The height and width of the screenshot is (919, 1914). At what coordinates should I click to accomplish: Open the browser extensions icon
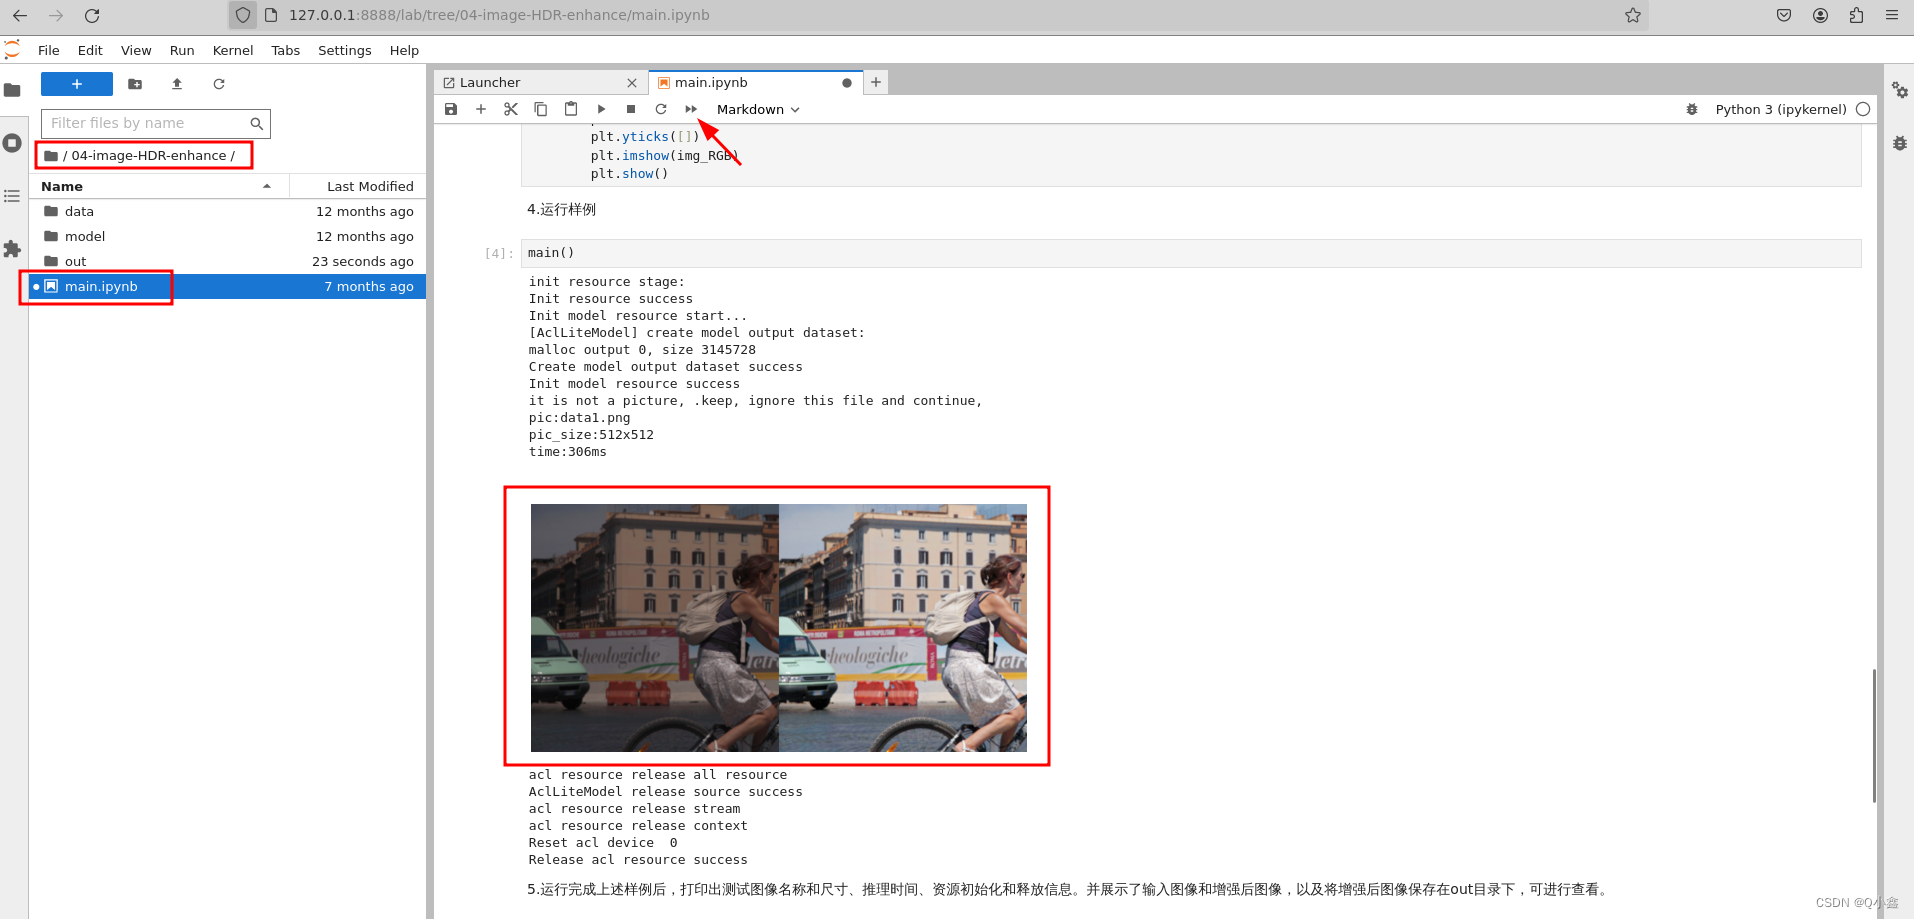[x=1856, y=15]
